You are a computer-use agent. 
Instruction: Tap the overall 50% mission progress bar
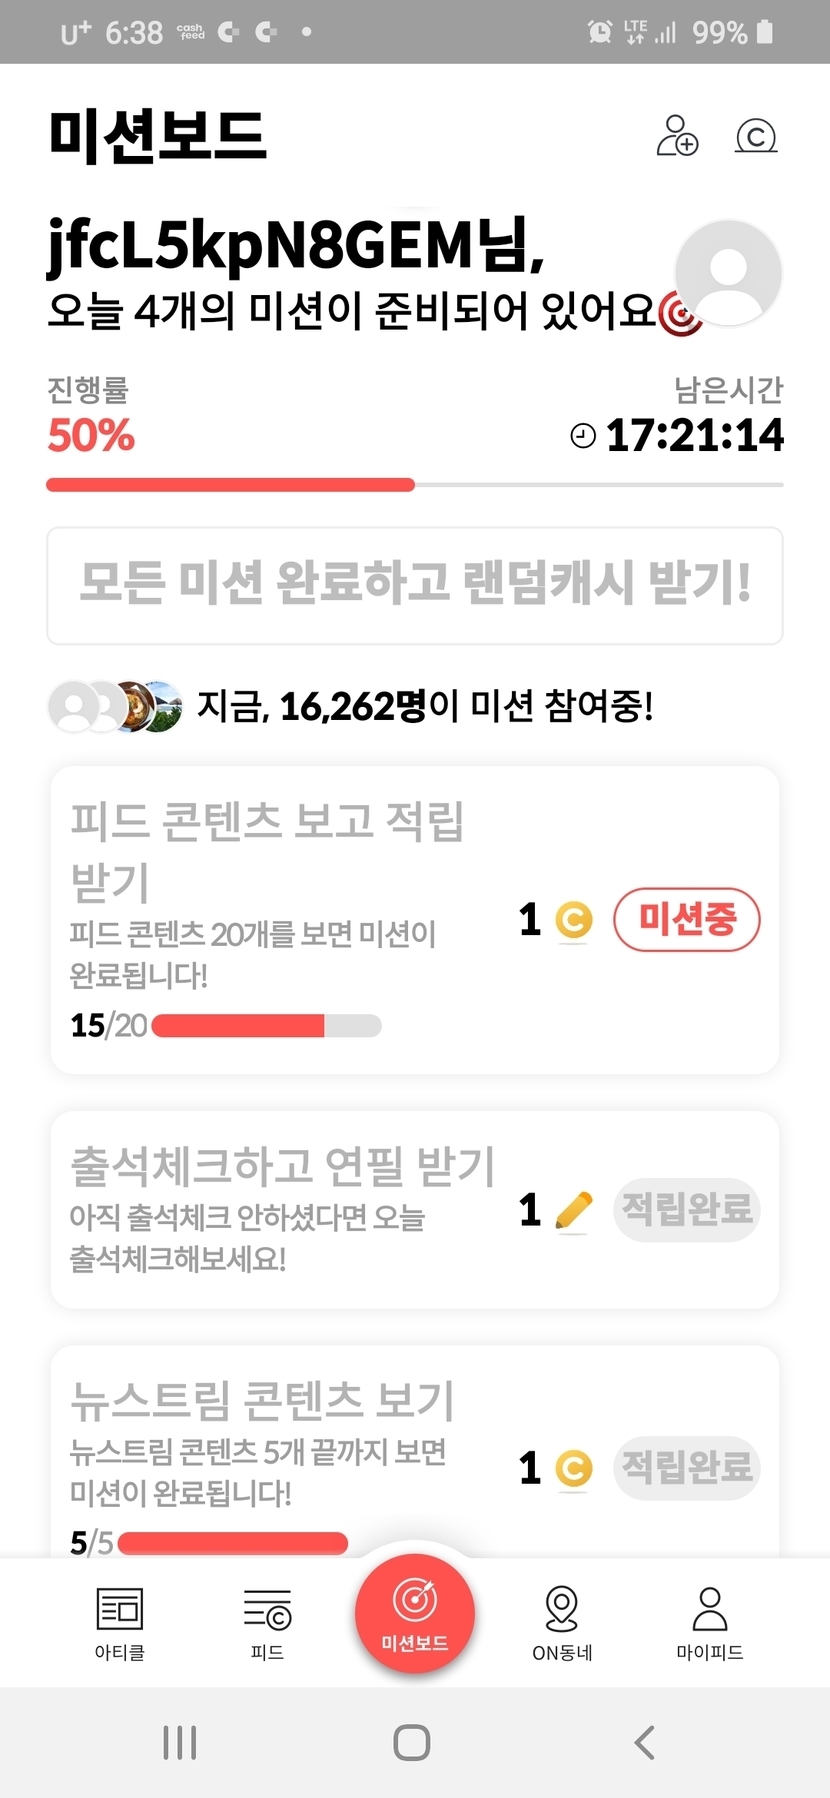pyautogui.click(x=414, y=485)
